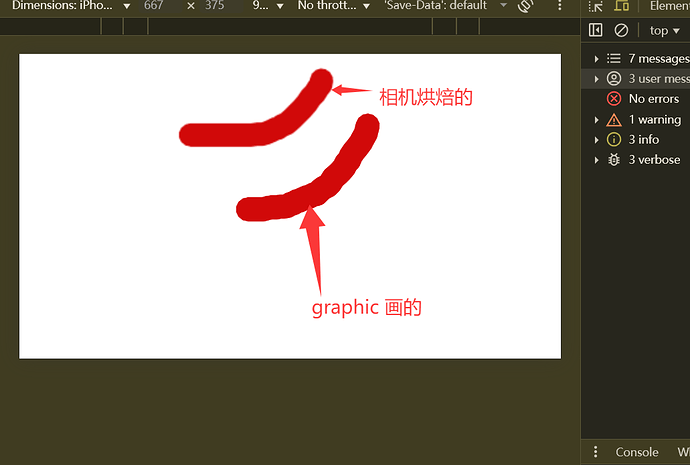Click the white game canvas preview
This screenshot has height=465, width=690.
(x=290, y=206)
